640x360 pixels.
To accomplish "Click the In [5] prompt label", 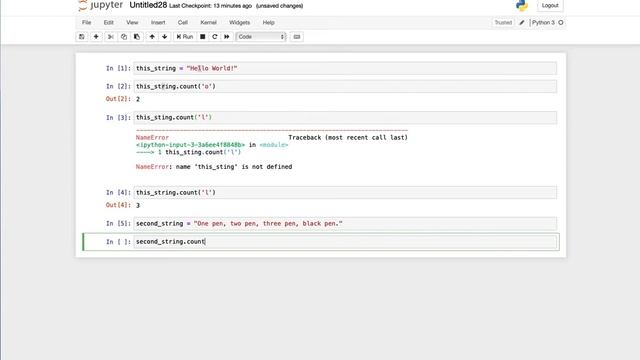I will (118, 224).
